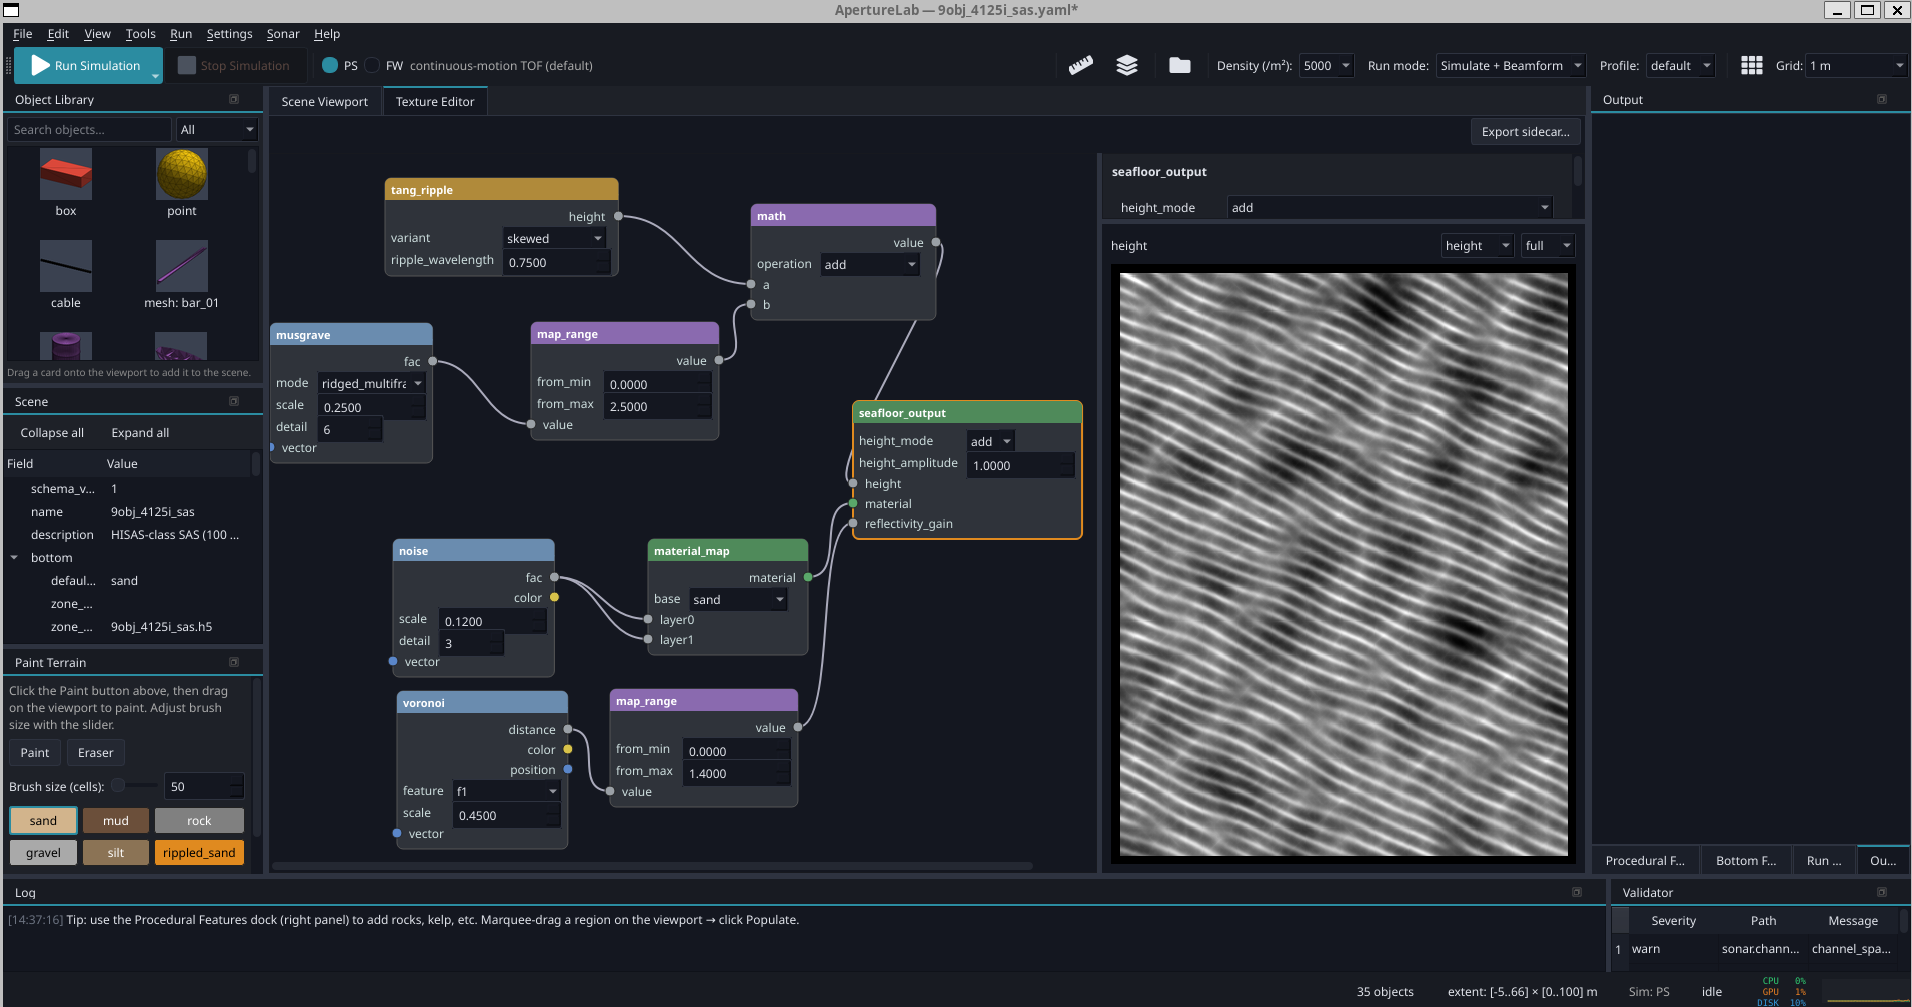Open the preview full range dropdown
1912x1007 pixels.
point(1548,246)
